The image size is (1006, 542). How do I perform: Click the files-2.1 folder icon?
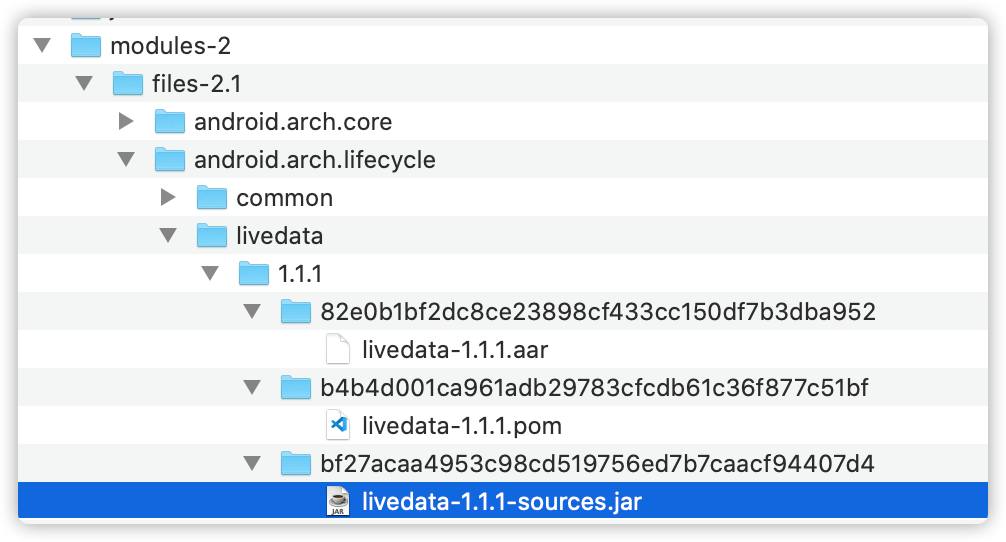tap(129, 83)
